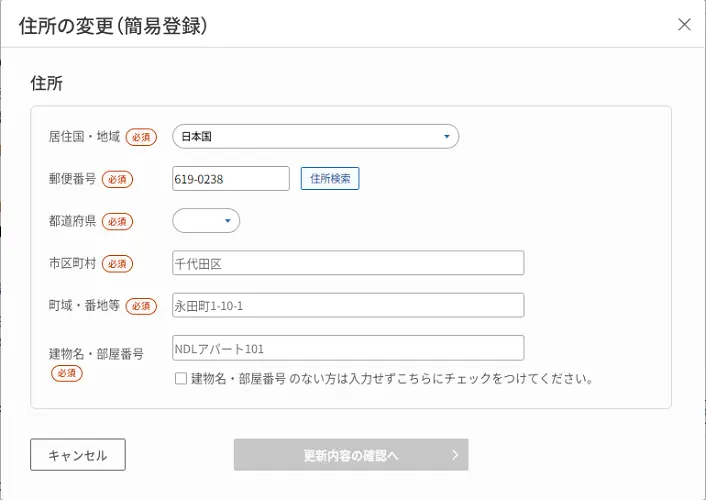Expand the 都道府県 prefecture dropdown
This screenshot has height=500, width=706.
[206, 221]
